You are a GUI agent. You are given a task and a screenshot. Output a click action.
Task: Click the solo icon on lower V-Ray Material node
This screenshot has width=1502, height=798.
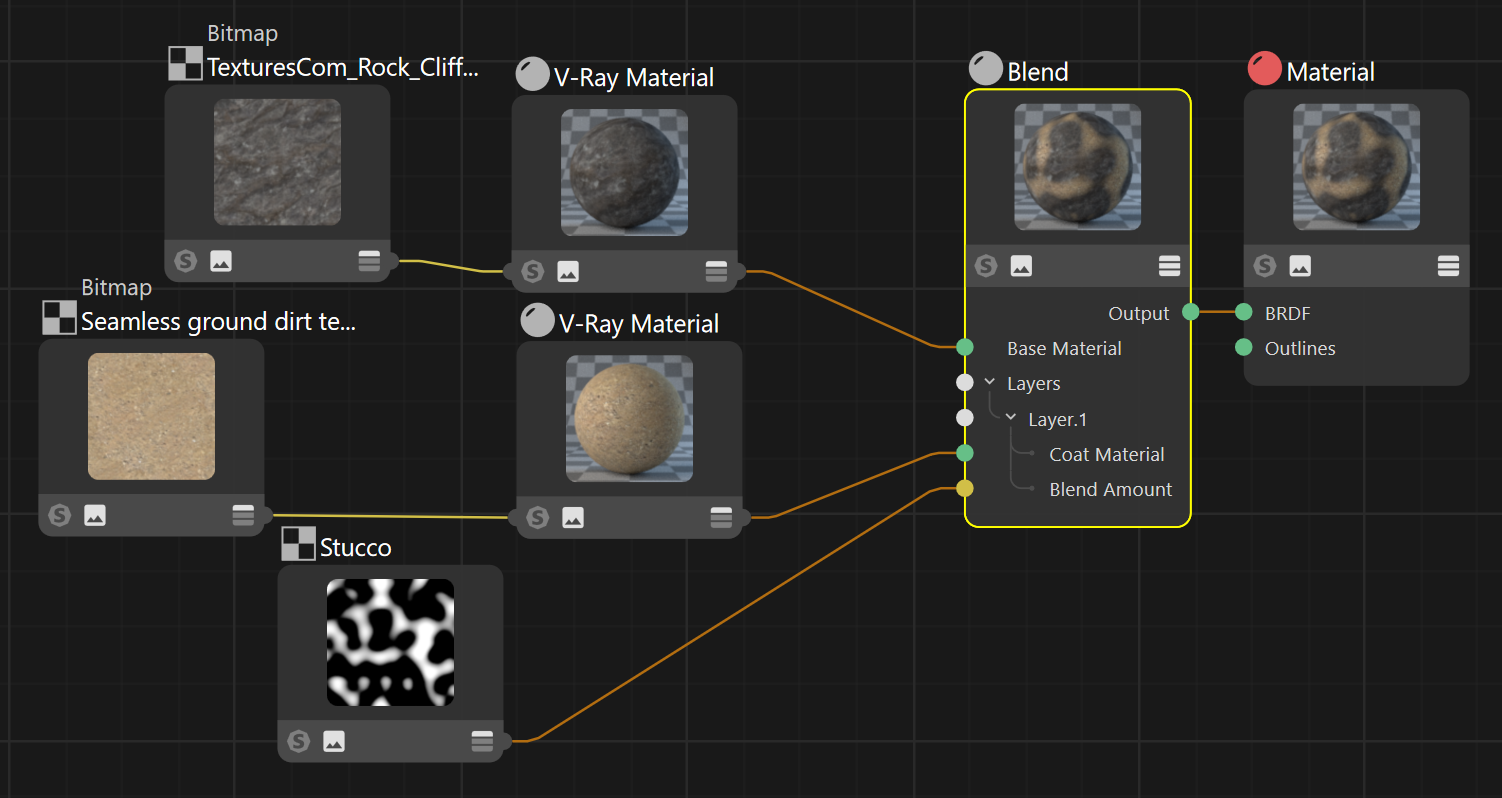tap(538, 517)
